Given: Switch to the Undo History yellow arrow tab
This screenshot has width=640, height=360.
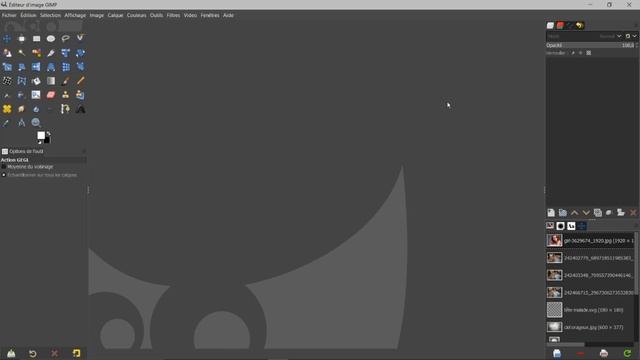Looking at the screenshot, I should point(580,25).
